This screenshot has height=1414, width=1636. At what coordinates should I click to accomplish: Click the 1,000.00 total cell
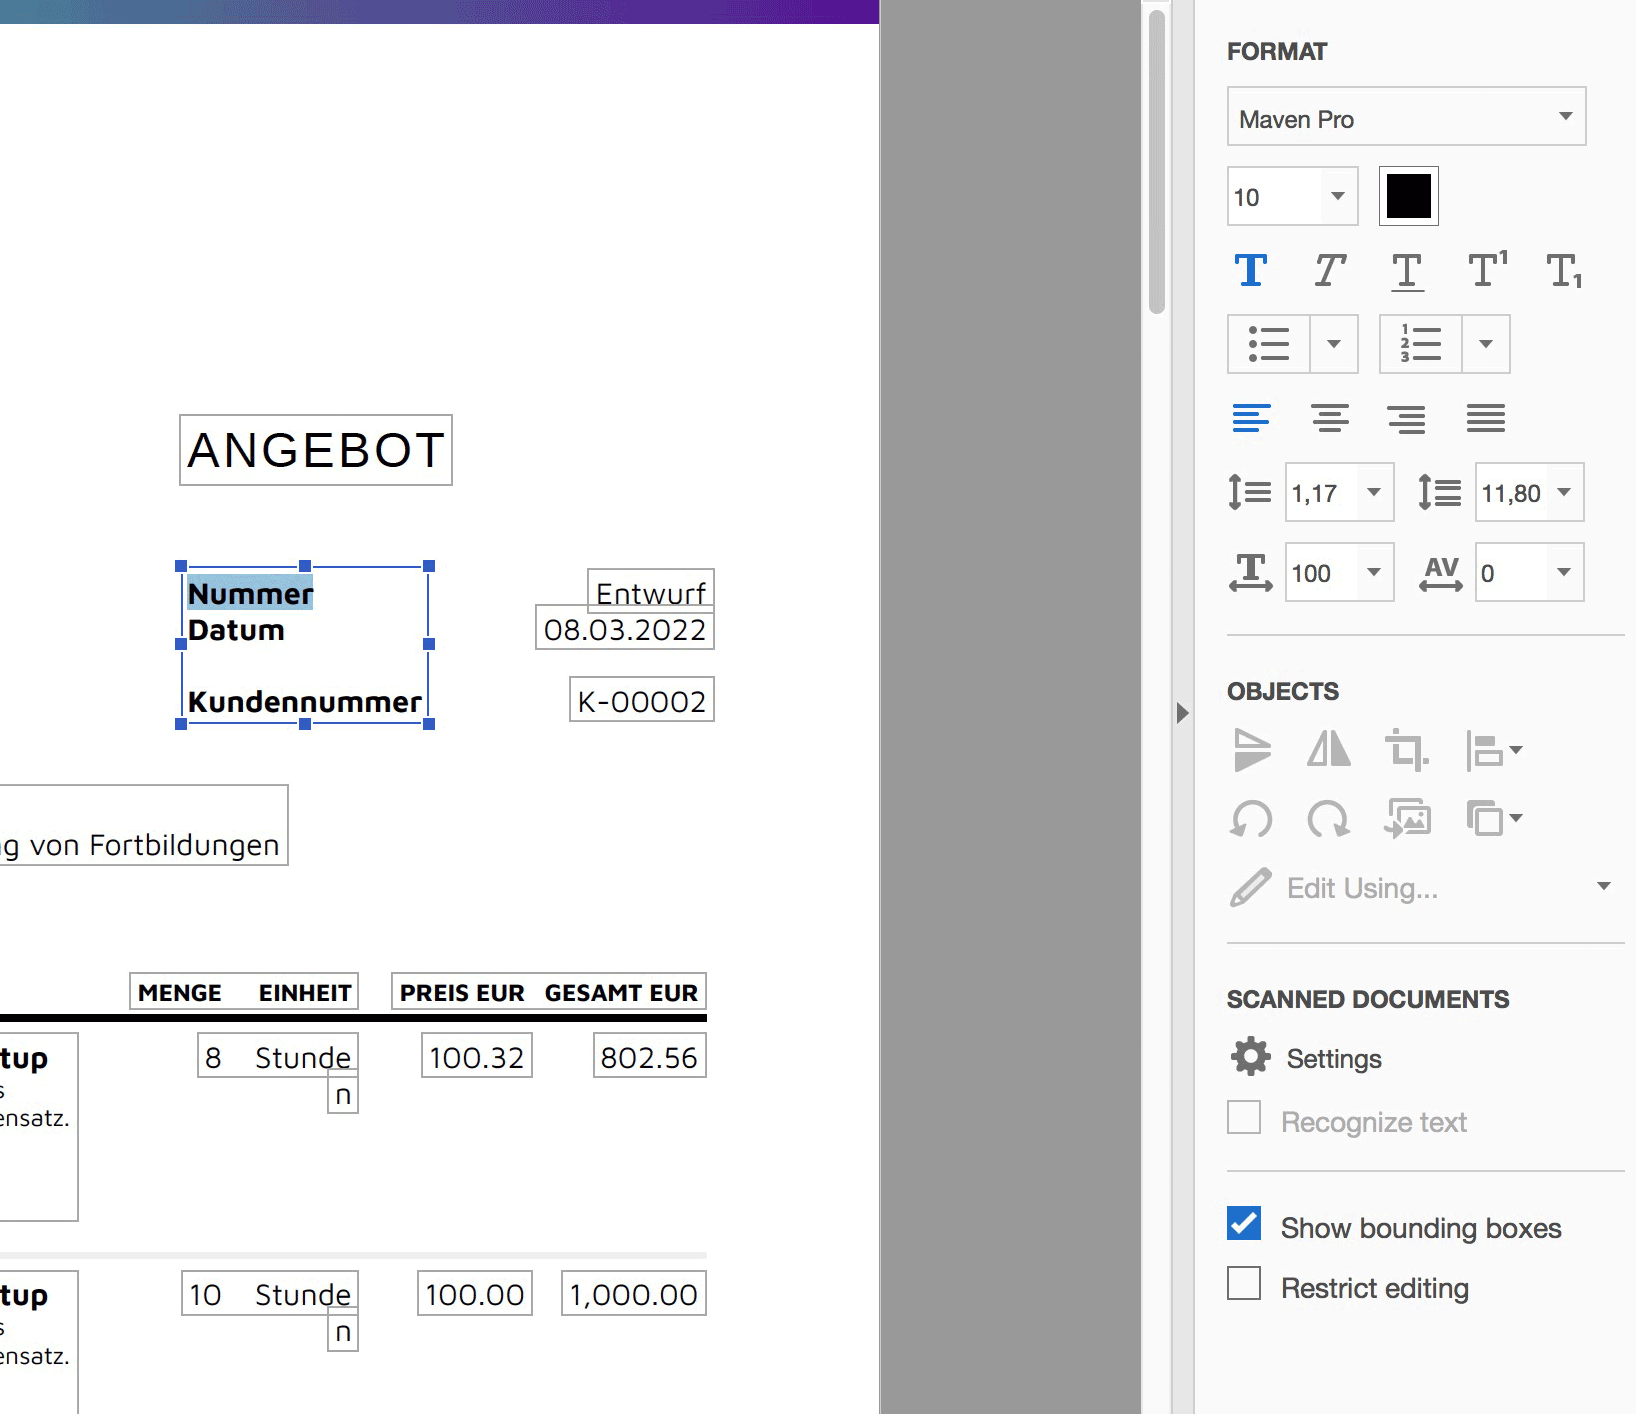634,1293
